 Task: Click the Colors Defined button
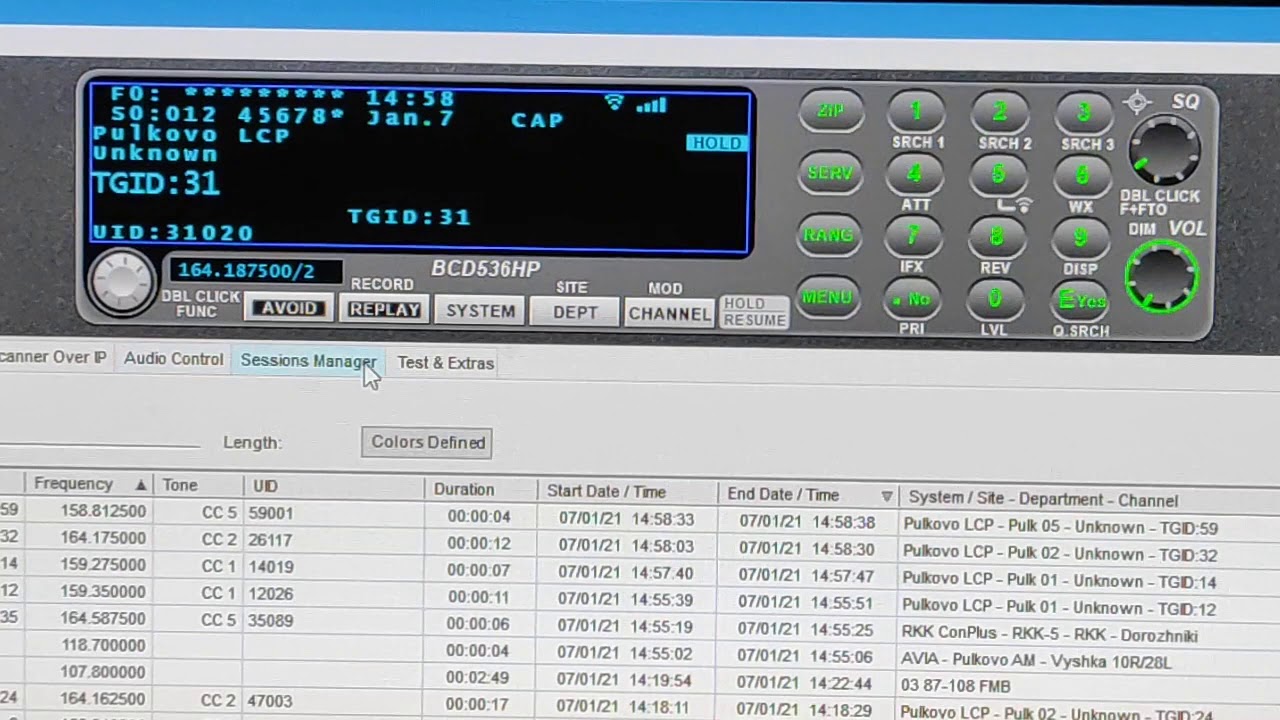pyautogui.click(x=427, y=442)
